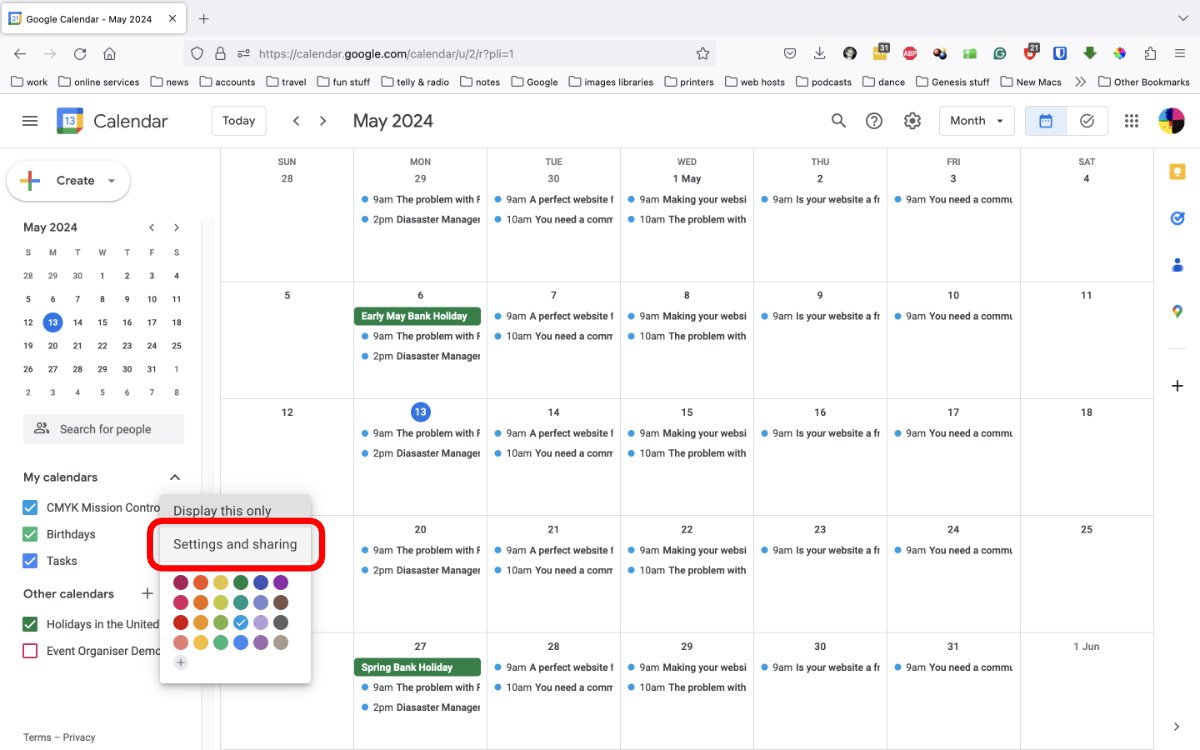Enable the Event Organiser Demo calendar checkbox

(30, 651)
